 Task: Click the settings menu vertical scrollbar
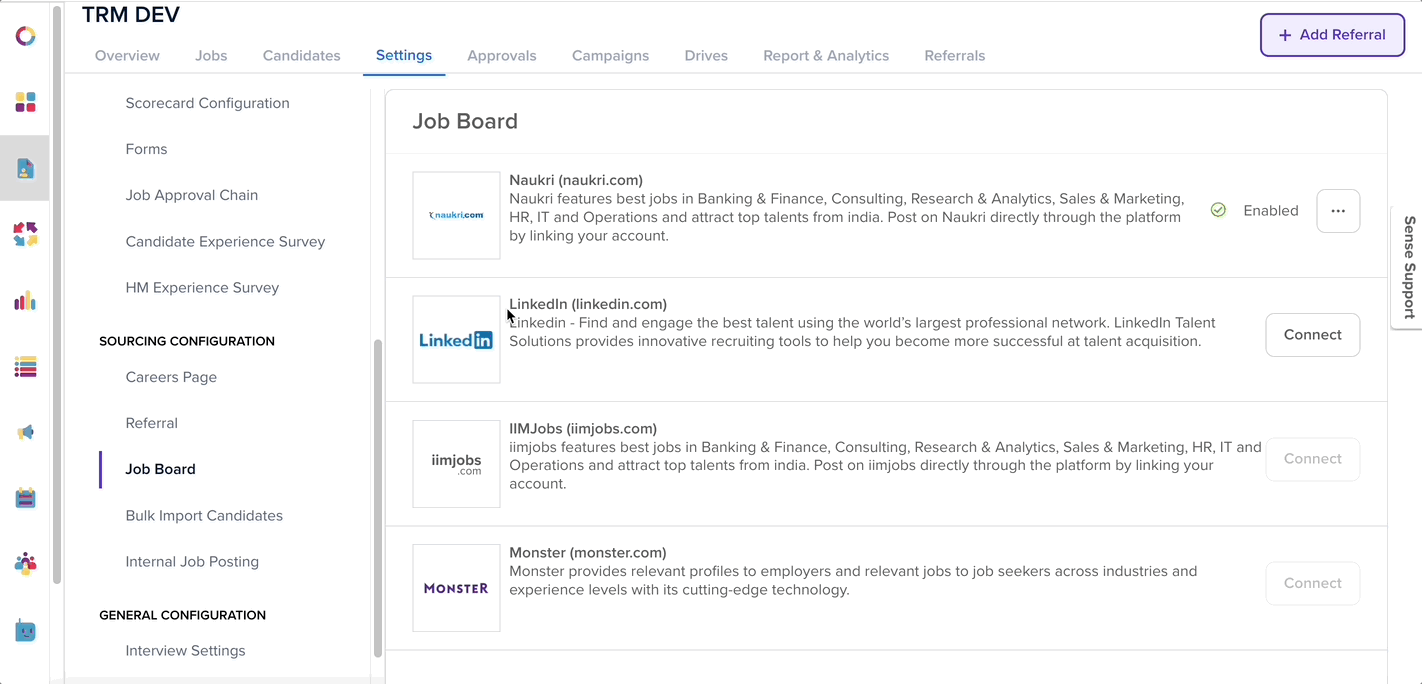(x=378, y=498)
